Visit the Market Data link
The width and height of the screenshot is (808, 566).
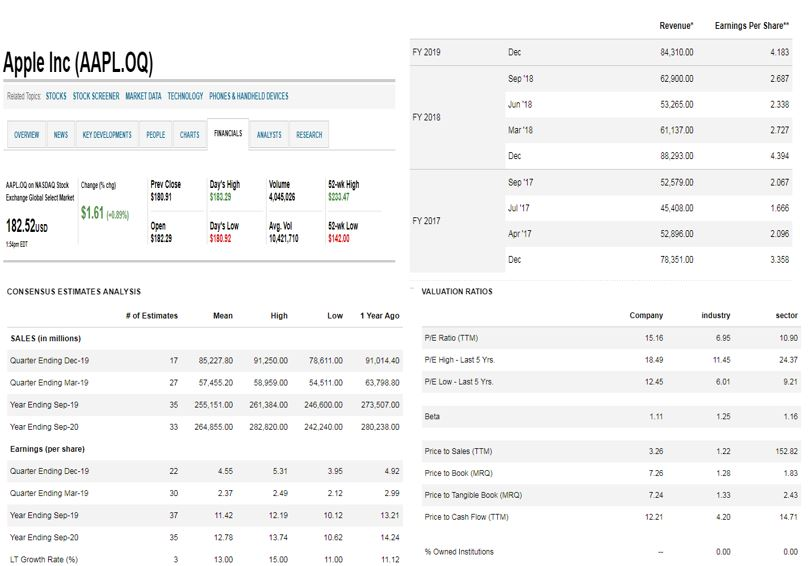(x=143, y=96)
